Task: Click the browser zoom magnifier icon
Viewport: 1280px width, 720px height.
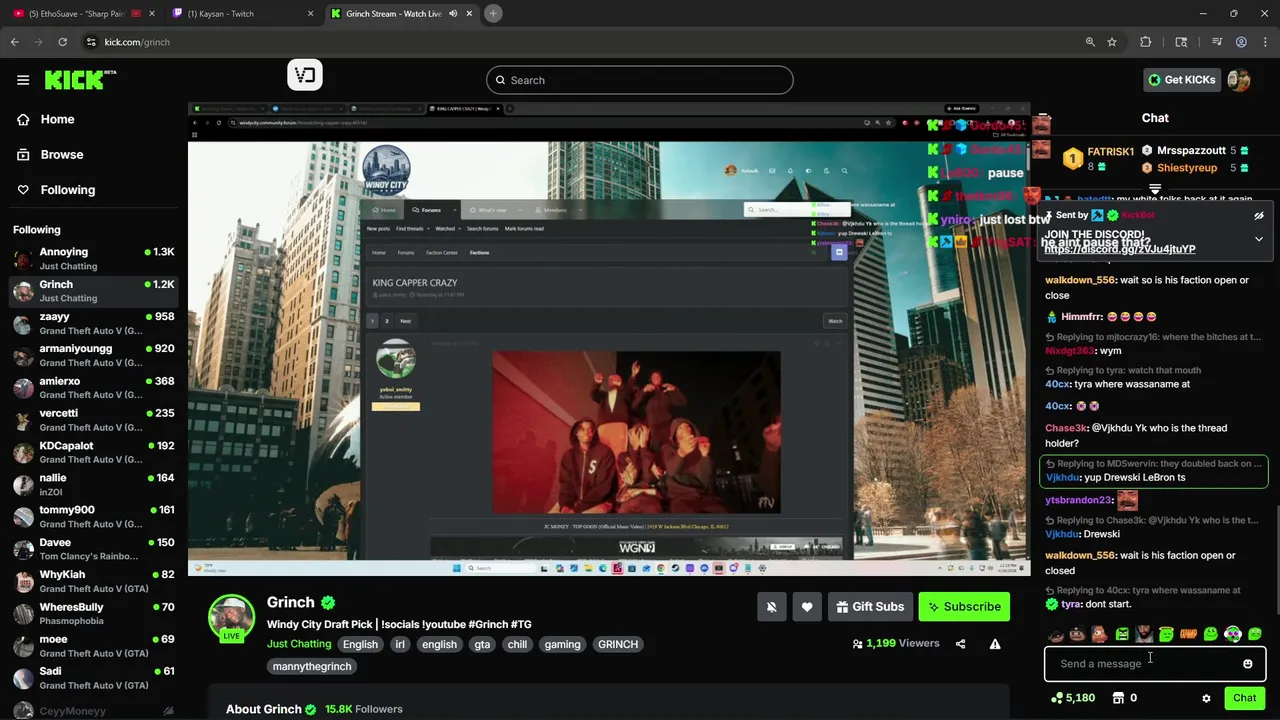Action: click(x=1090, y=42)
